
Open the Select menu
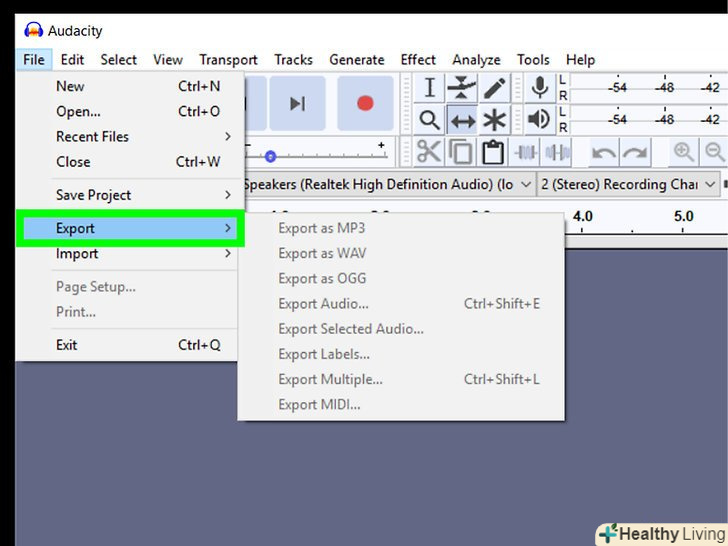click(x=118, y=60)
